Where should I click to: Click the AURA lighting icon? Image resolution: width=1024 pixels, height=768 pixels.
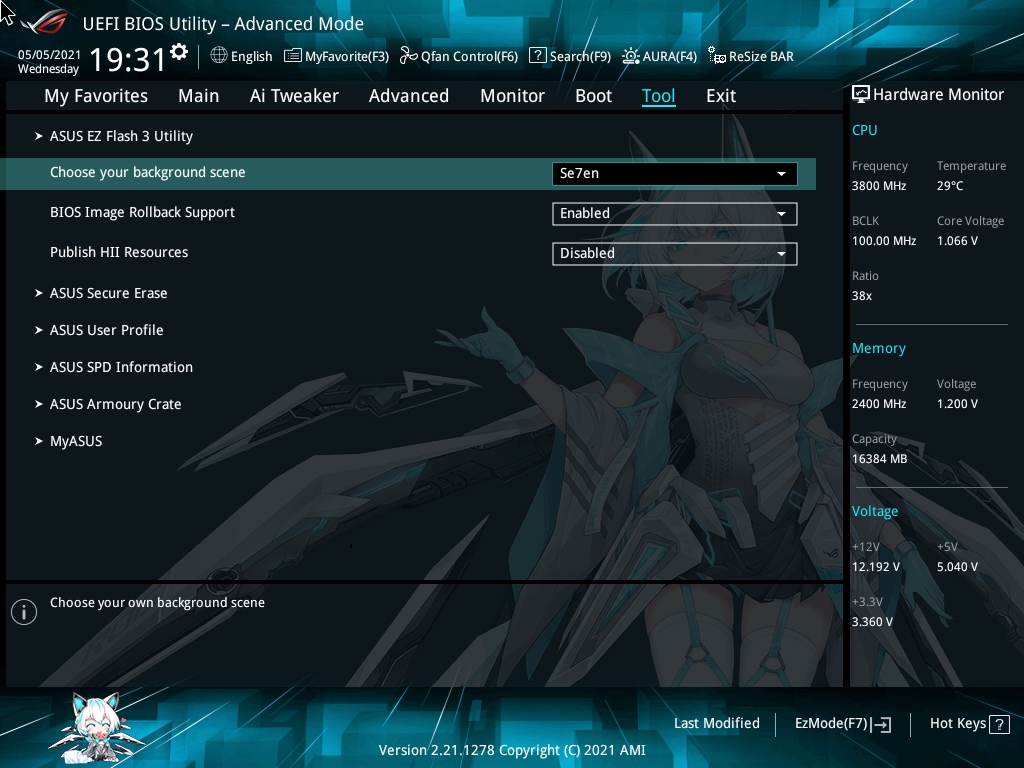point(630,56)
